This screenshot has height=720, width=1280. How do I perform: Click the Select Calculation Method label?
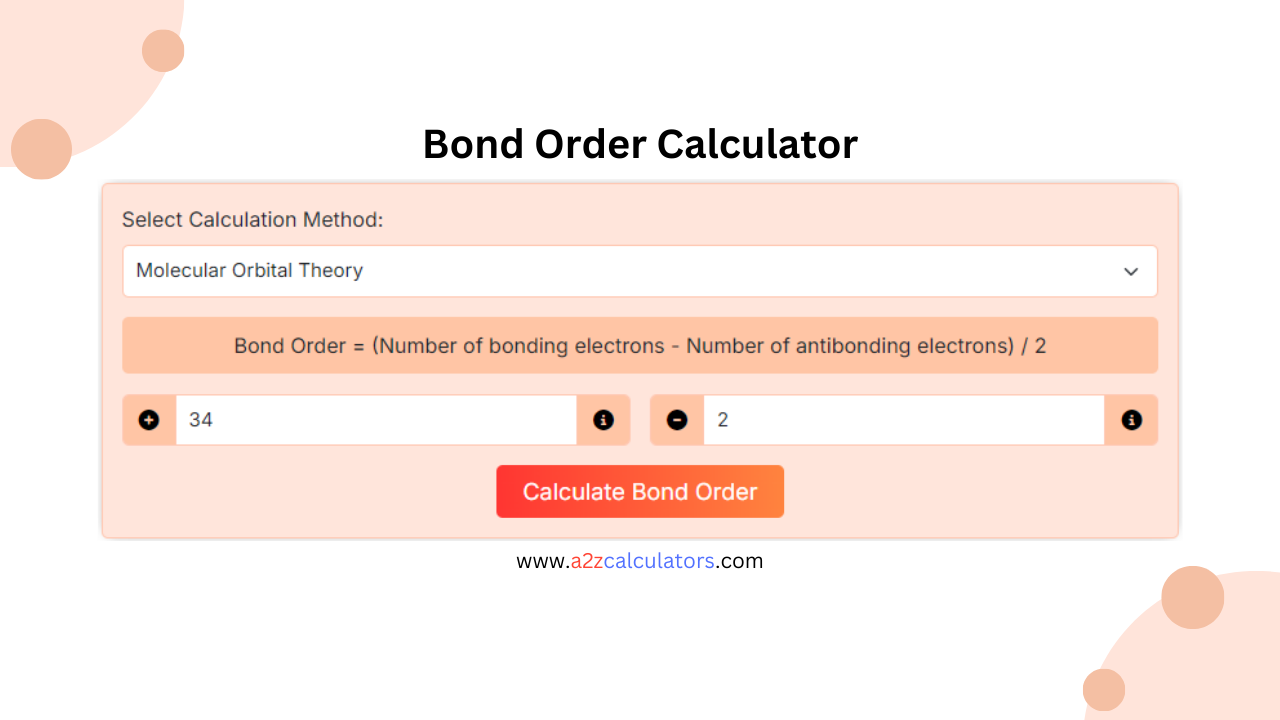pos(253,219)
